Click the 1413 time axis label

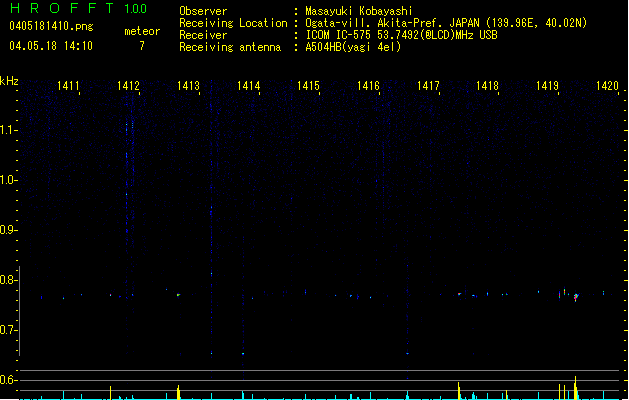coord(188,85)
